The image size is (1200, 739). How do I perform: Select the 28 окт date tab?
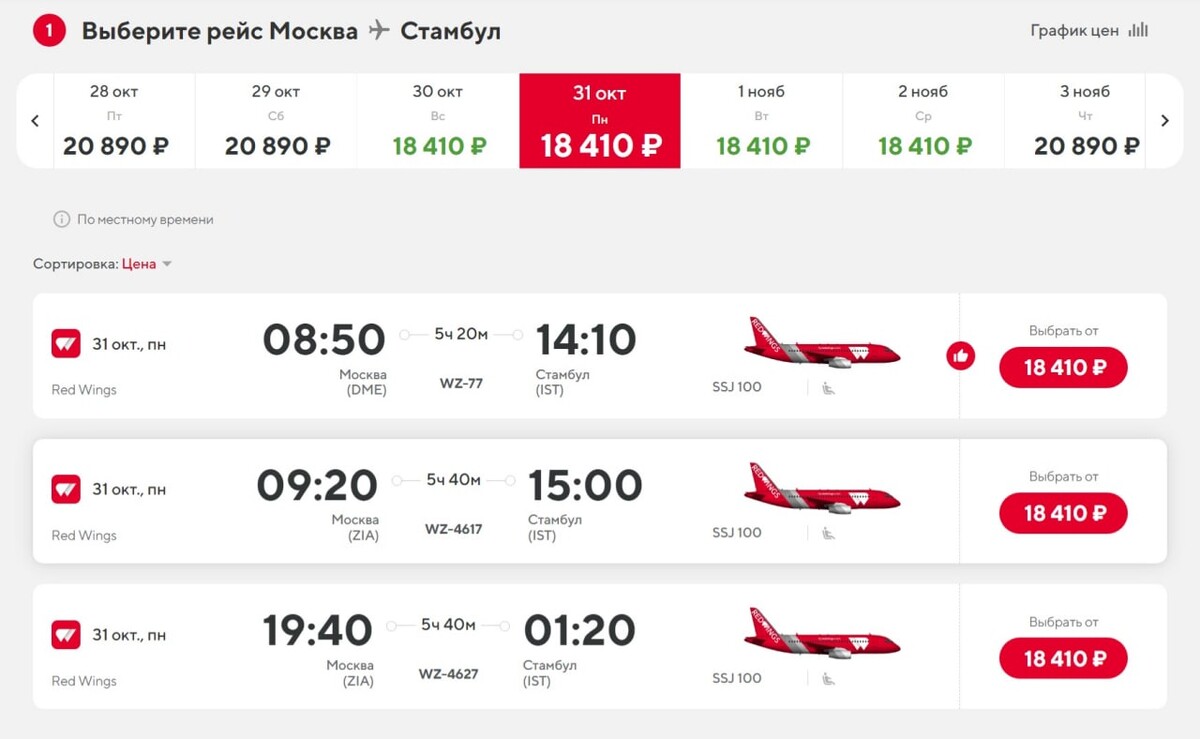click(114, 121)
